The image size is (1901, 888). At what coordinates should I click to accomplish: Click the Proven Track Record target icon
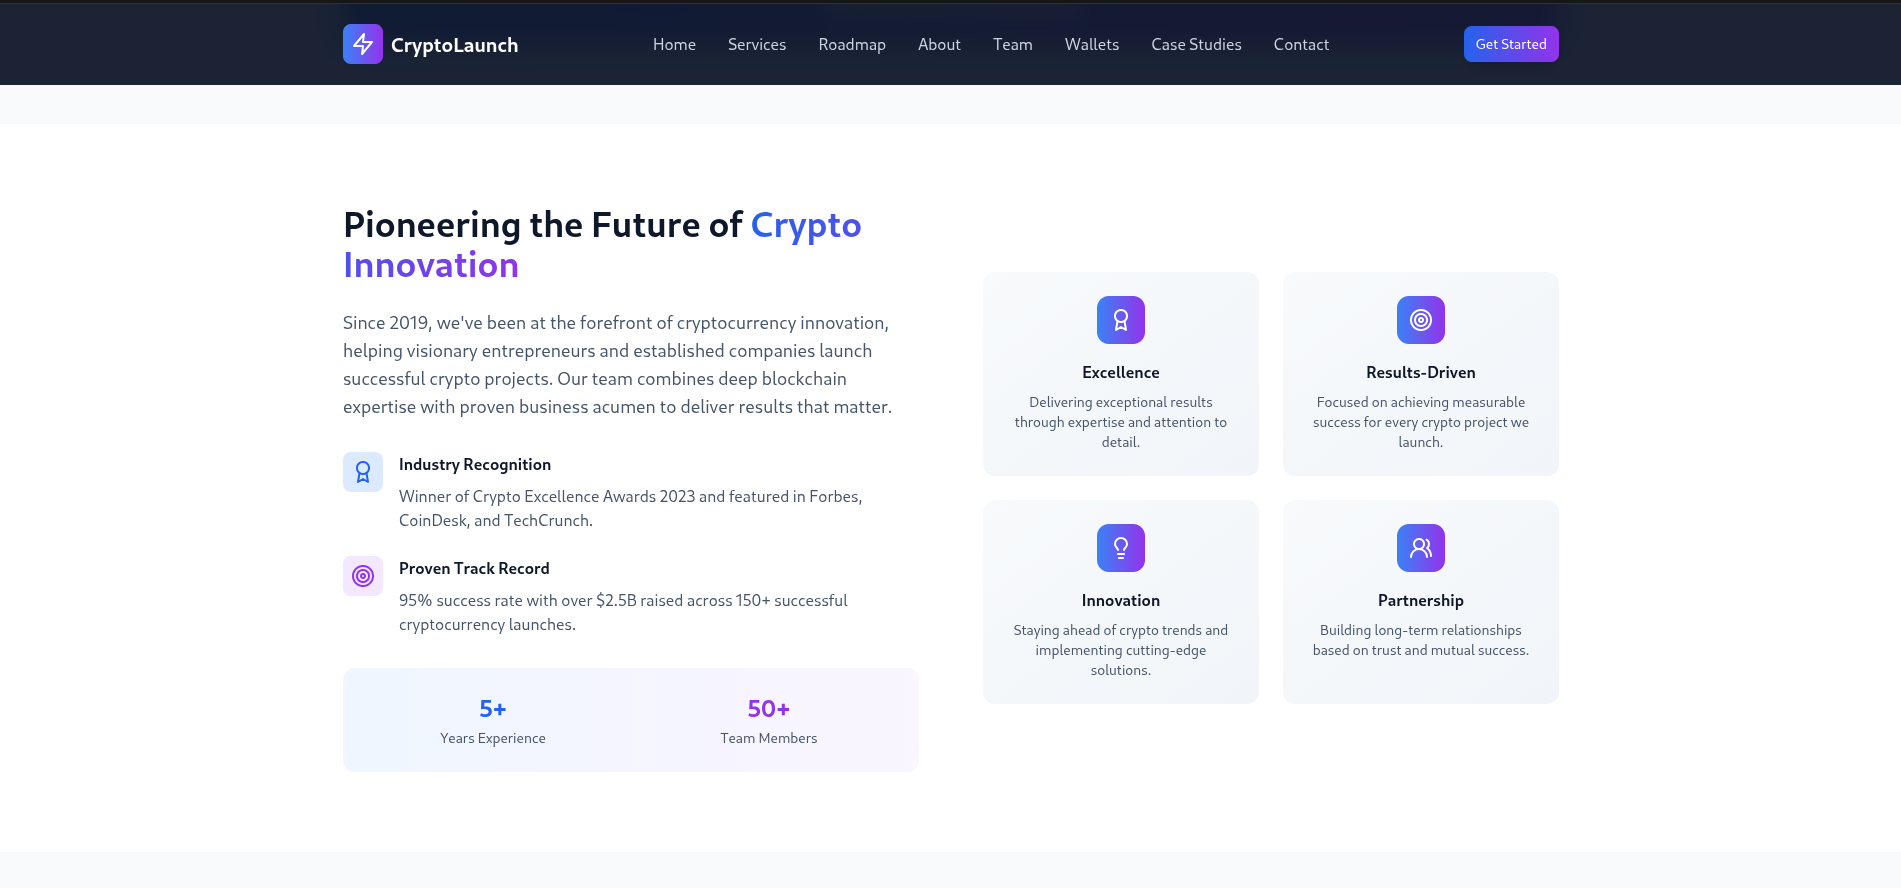pos(362,576)
